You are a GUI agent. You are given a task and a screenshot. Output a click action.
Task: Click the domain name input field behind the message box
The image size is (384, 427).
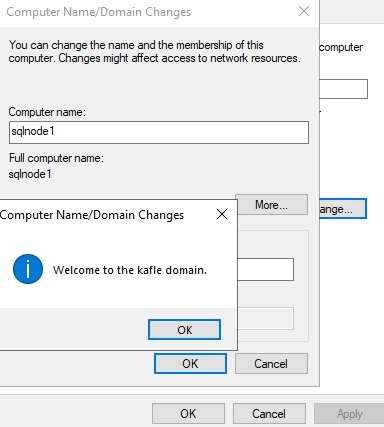point(265,269)
